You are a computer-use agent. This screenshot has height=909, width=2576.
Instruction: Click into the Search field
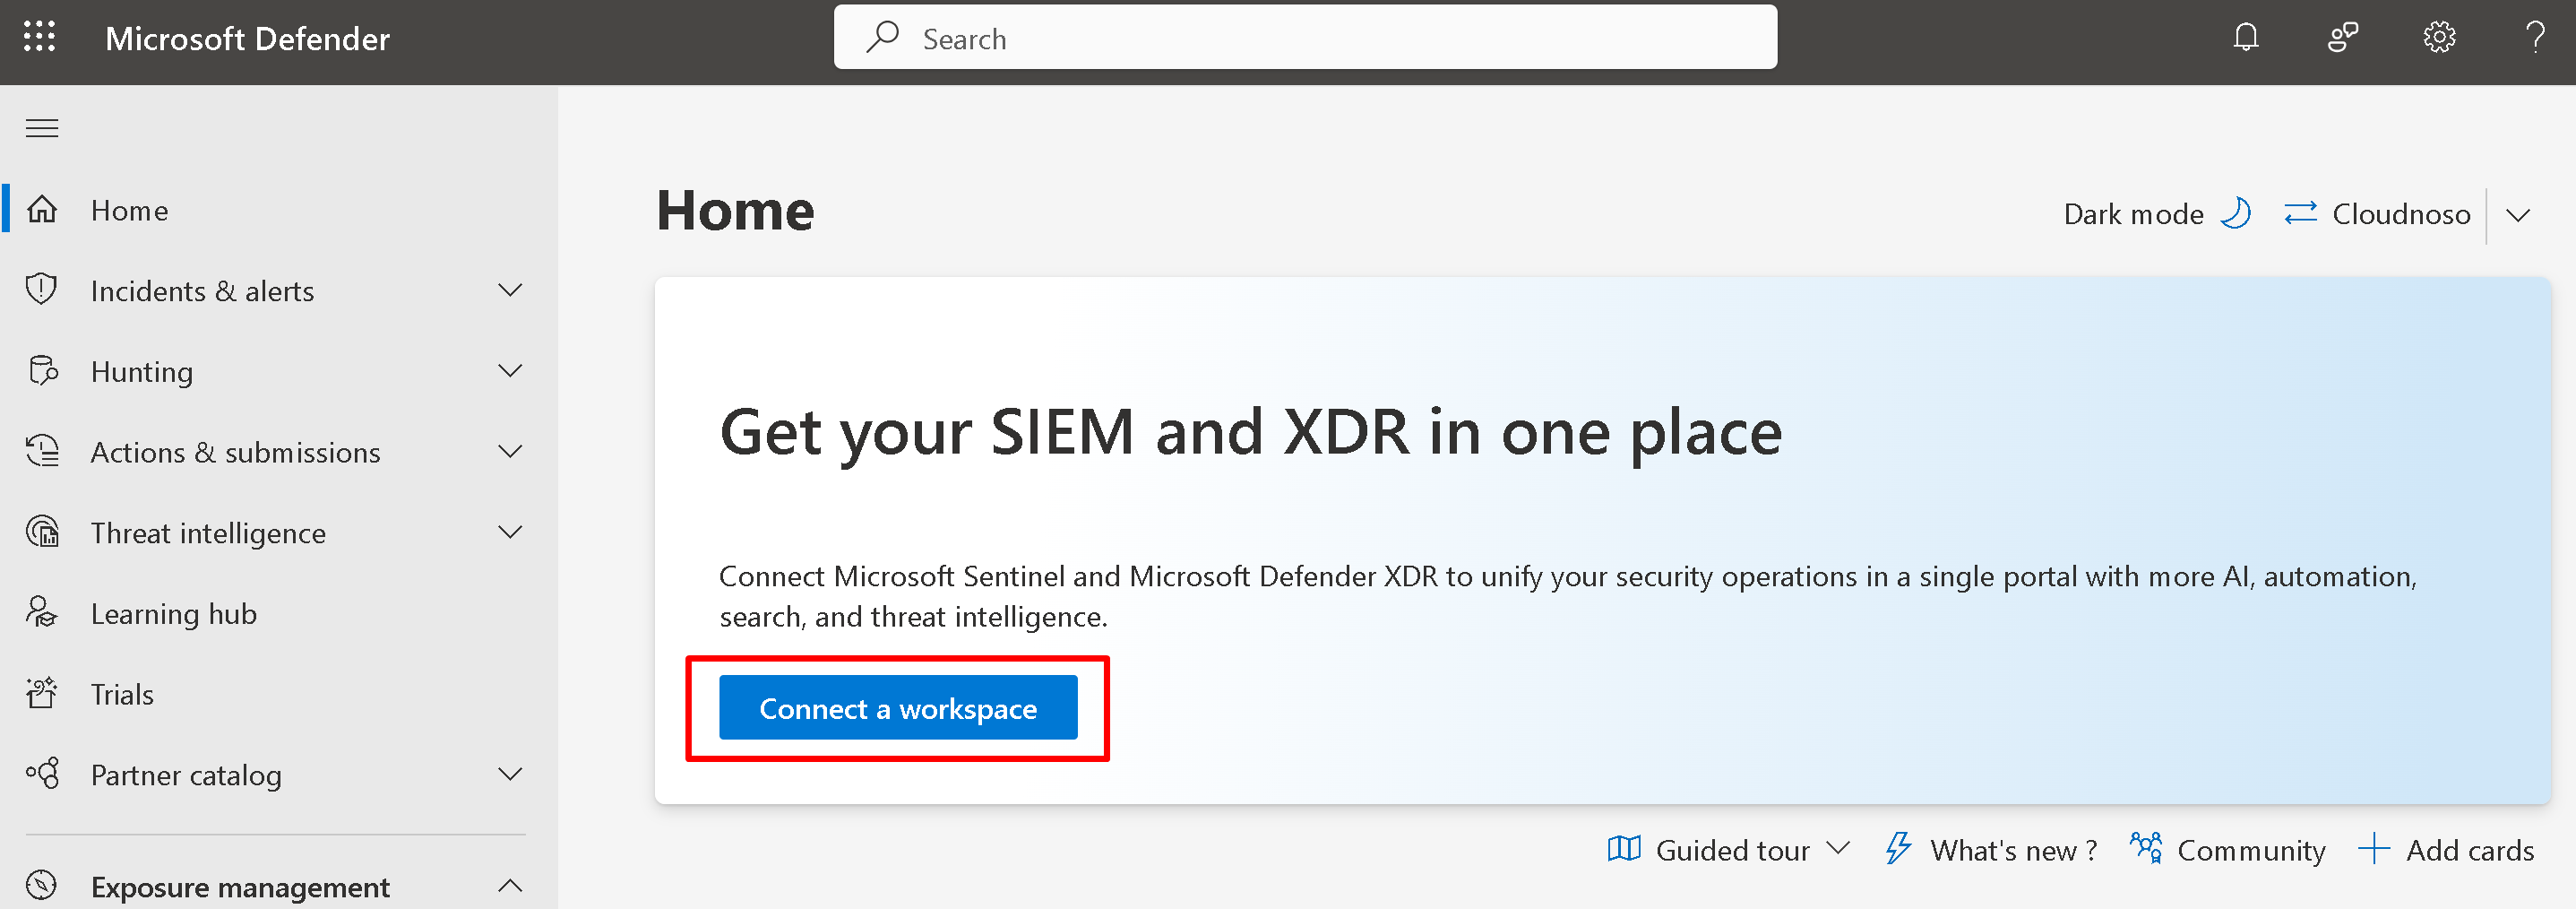click(1304, 38)
